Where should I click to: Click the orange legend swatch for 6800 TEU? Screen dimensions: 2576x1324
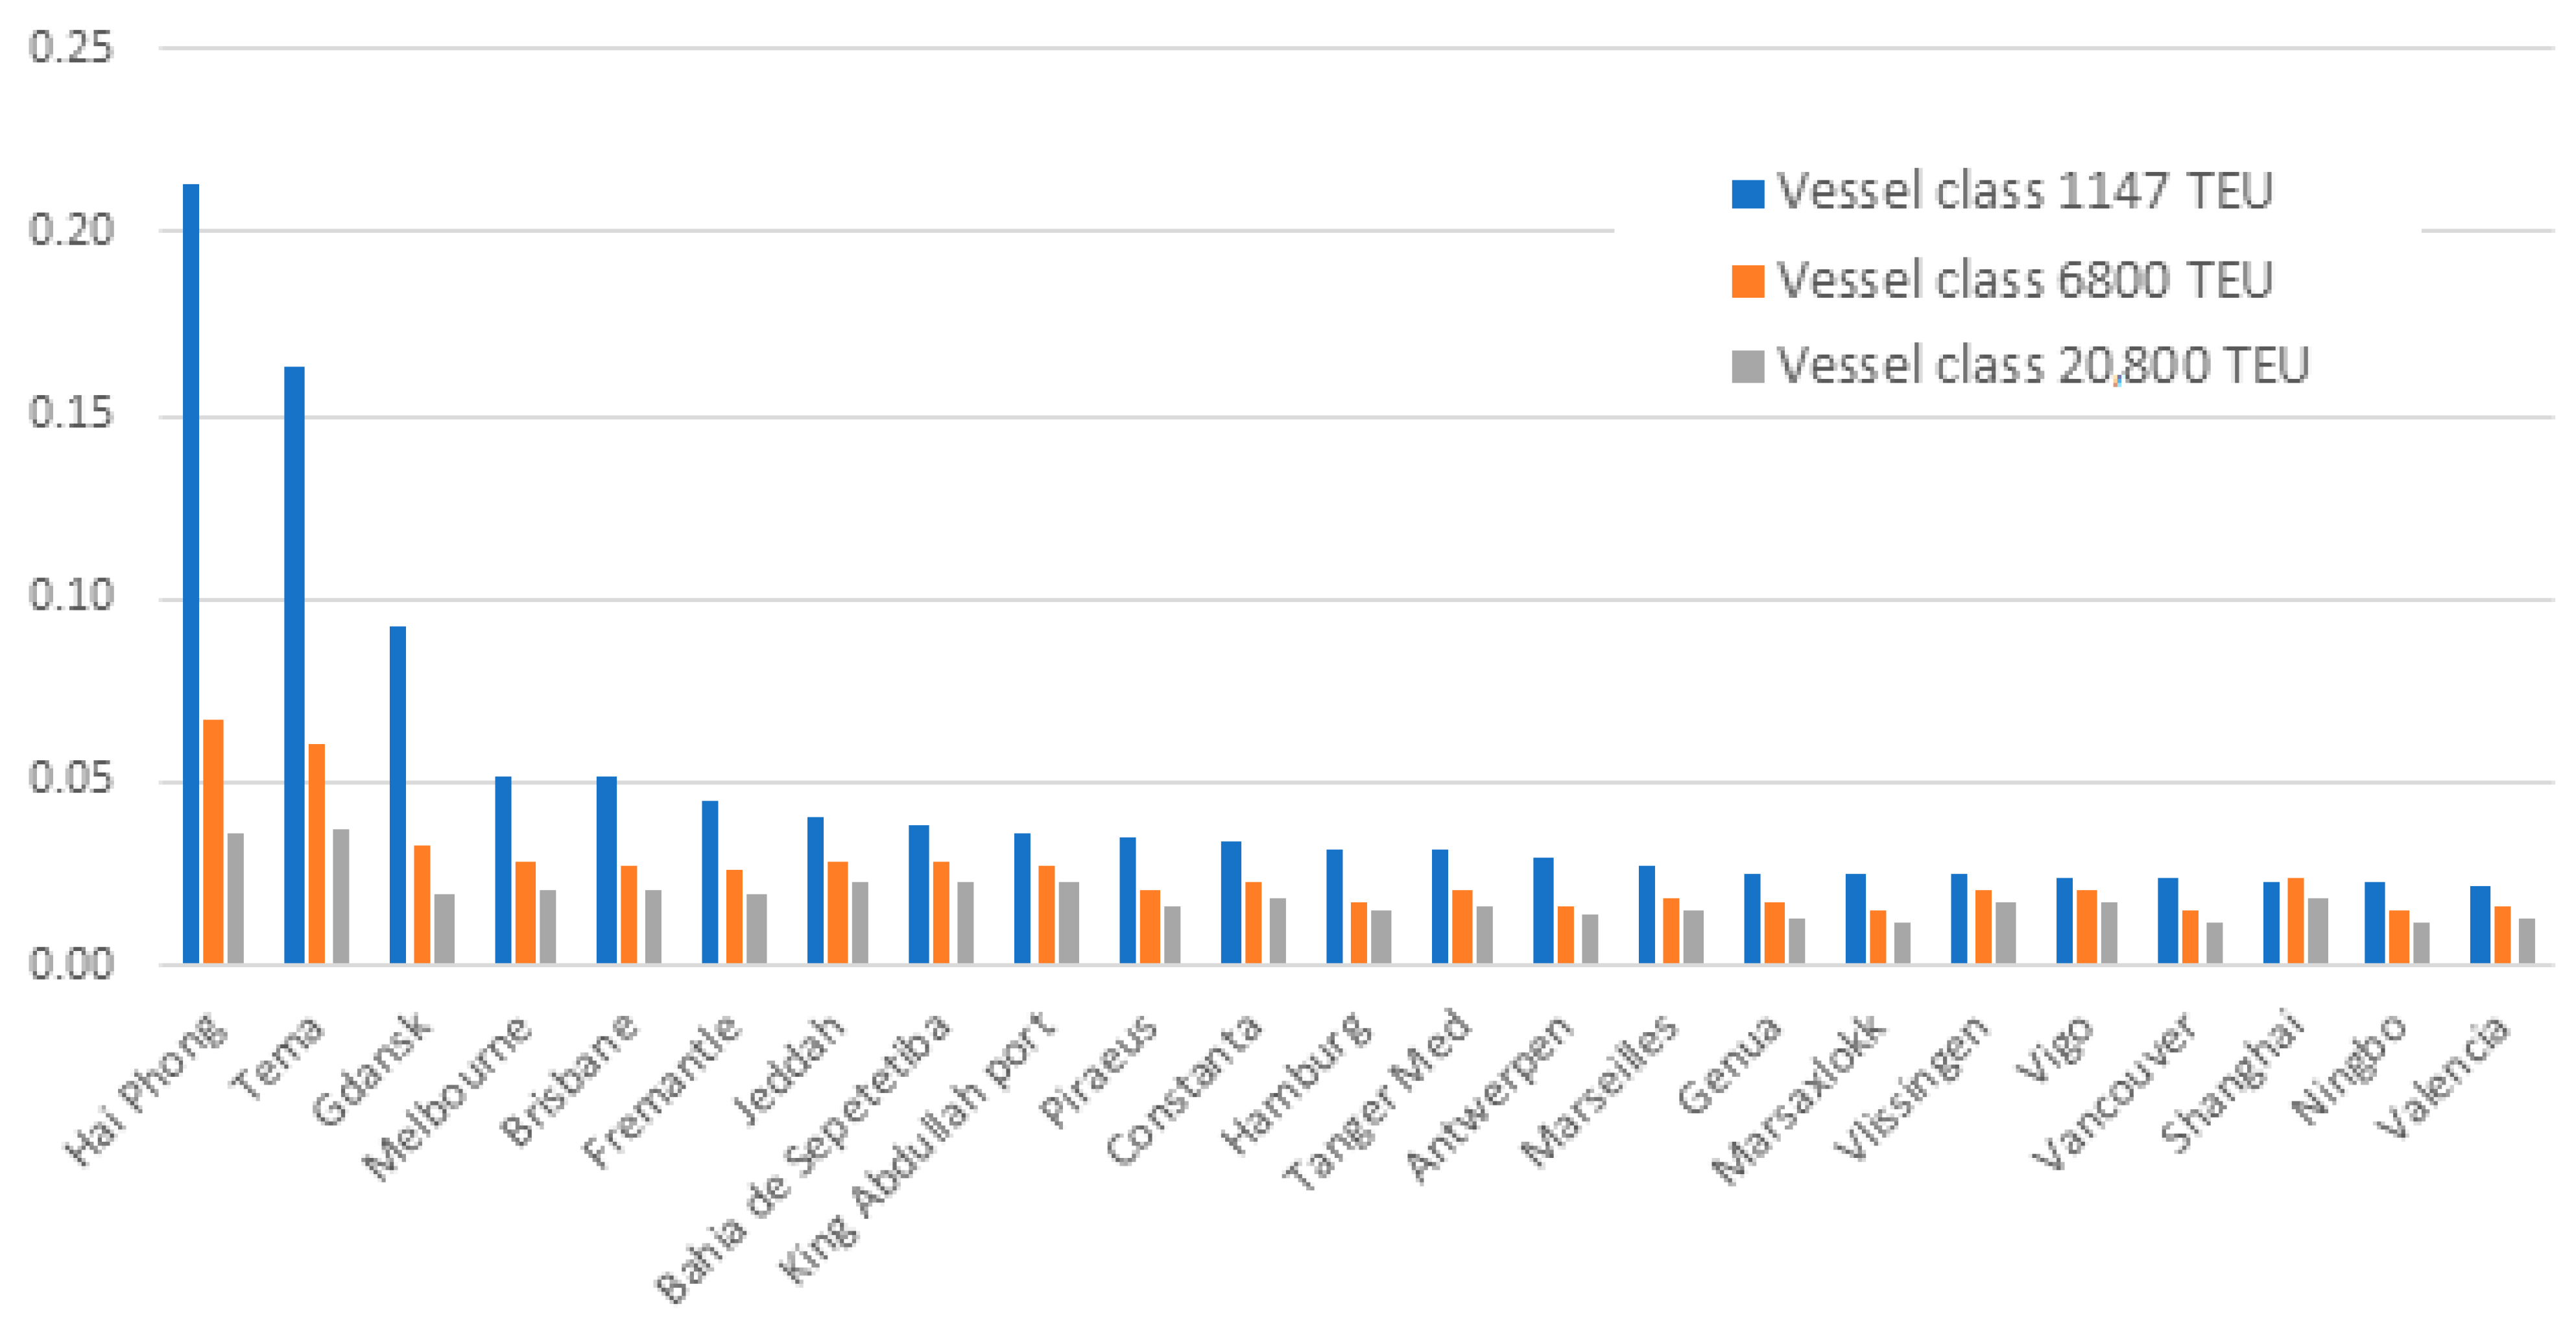[1747, 281]
